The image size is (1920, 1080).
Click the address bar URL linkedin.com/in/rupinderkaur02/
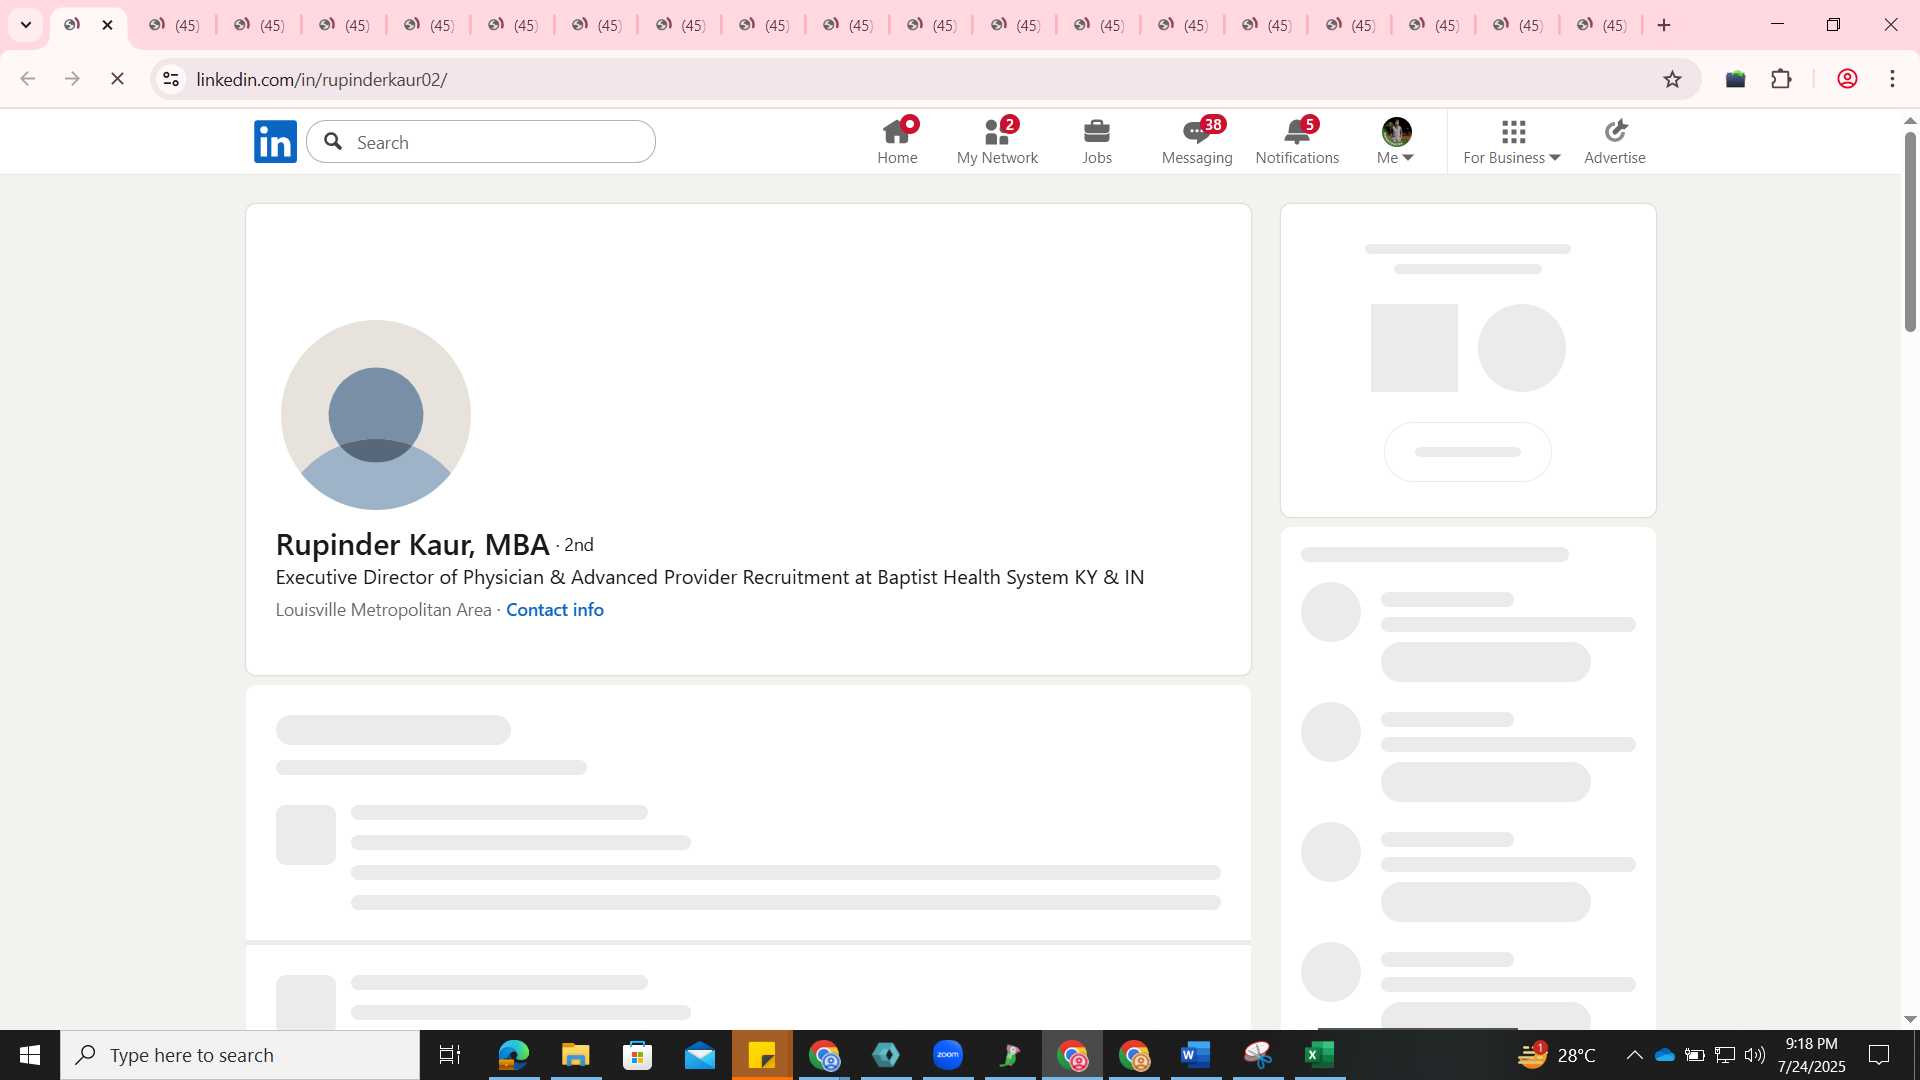pos(322,80)
